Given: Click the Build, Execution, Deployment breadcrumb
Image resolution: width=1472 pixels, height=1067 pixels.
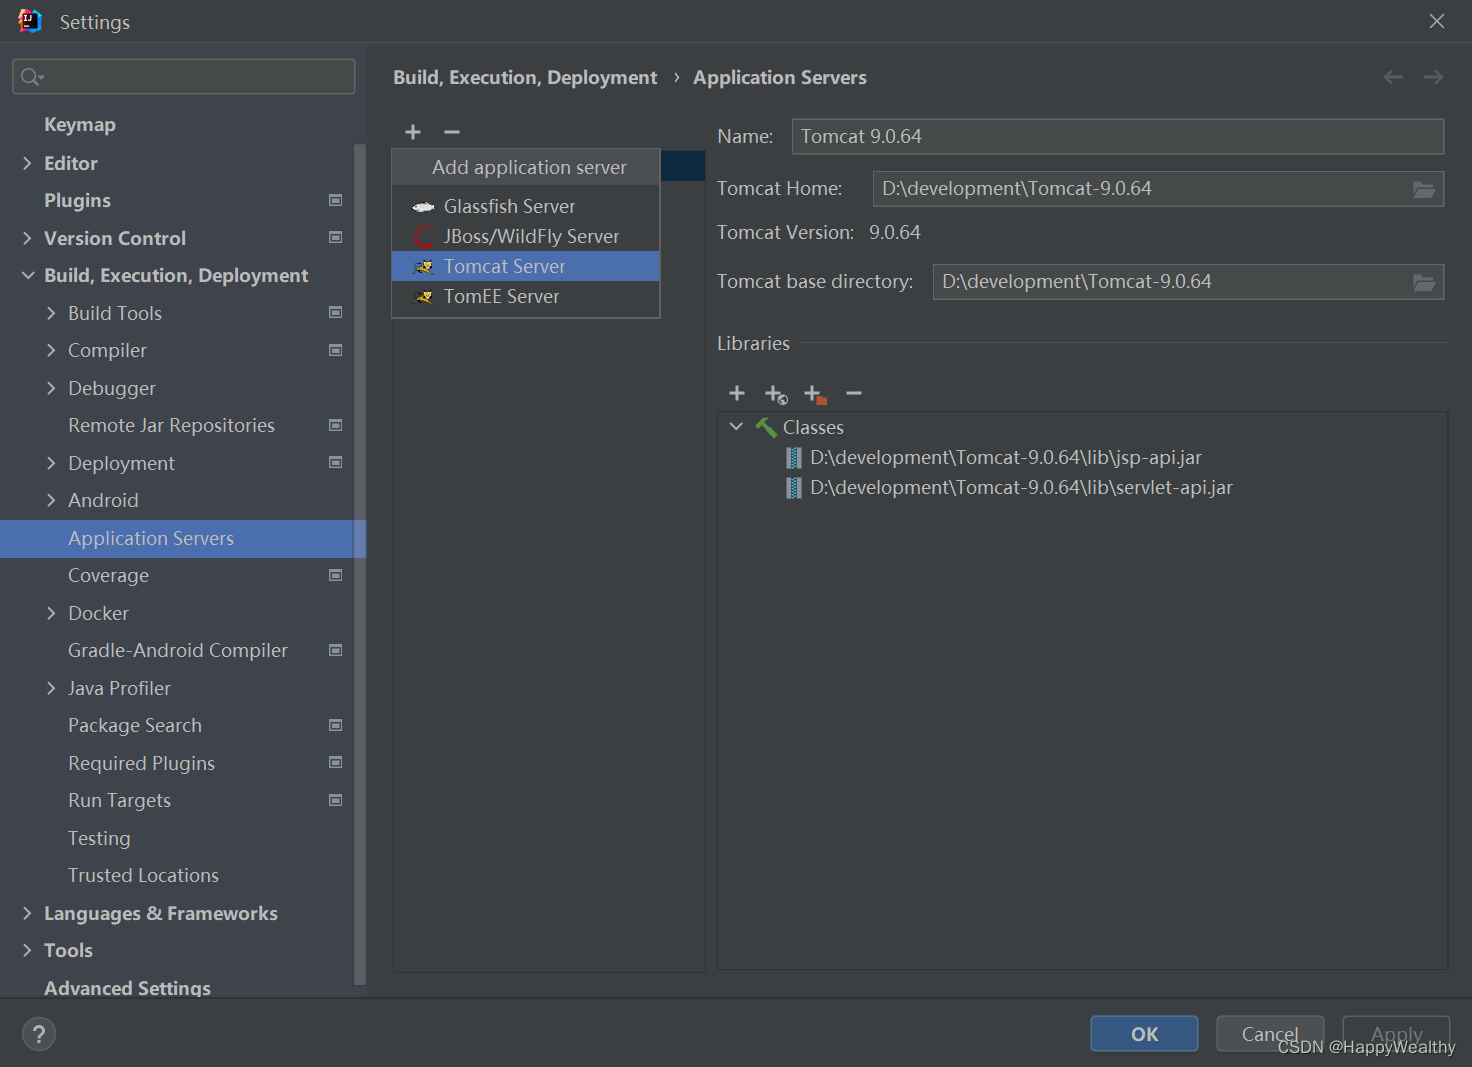Looking at the screenshot, I should [x=525, y=77].
